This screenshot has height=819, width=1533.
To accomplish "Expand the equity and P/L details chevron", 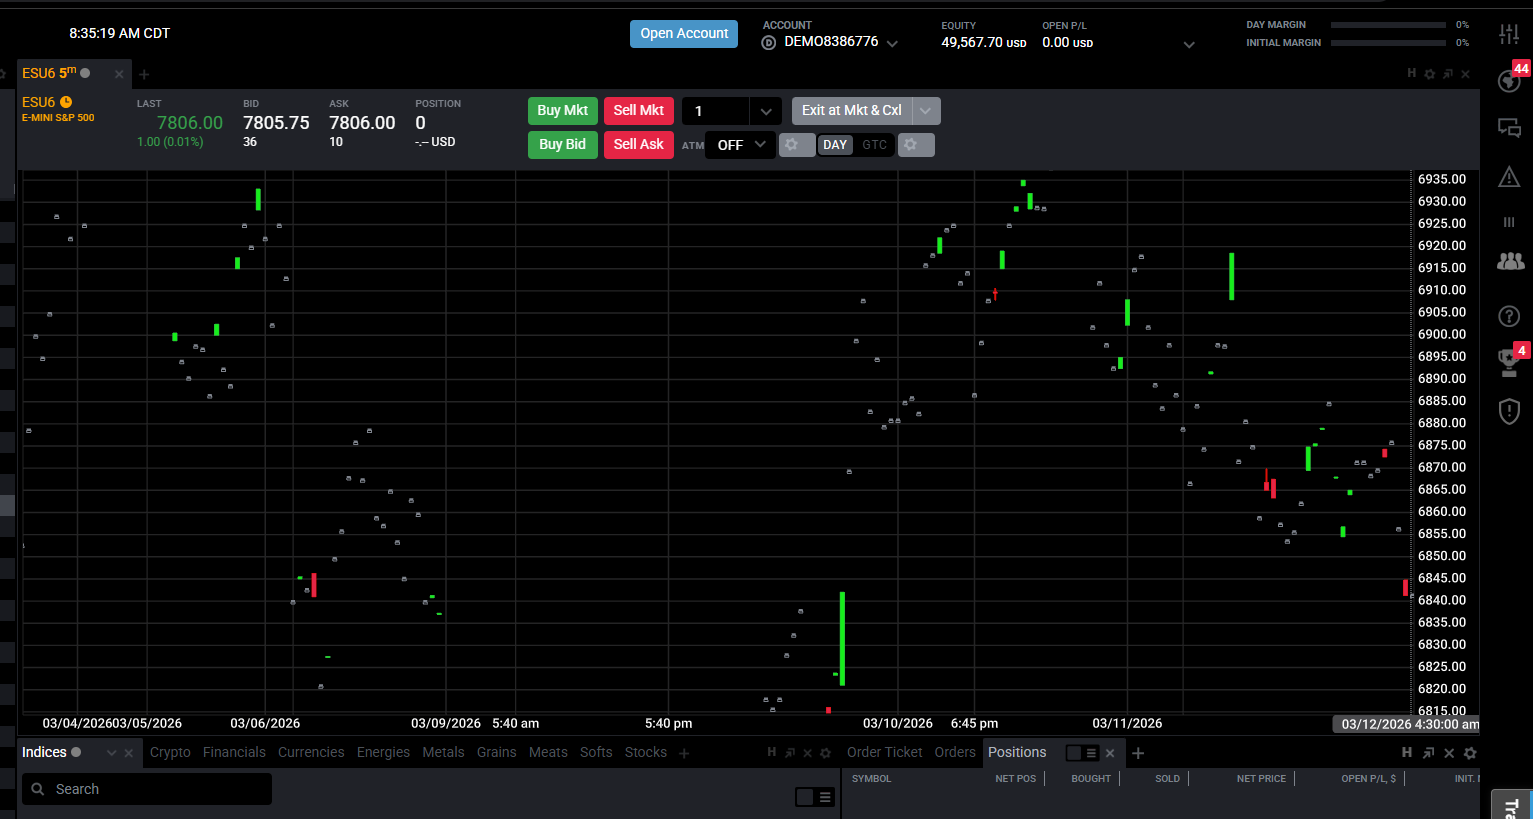I will [1189, 44].
